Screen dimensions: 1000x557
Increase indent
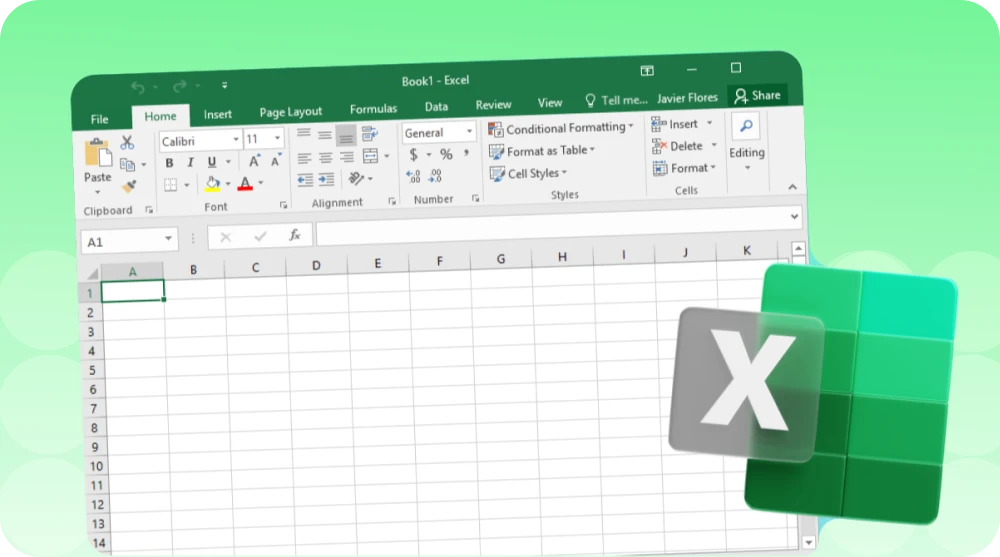click(327, 179)
